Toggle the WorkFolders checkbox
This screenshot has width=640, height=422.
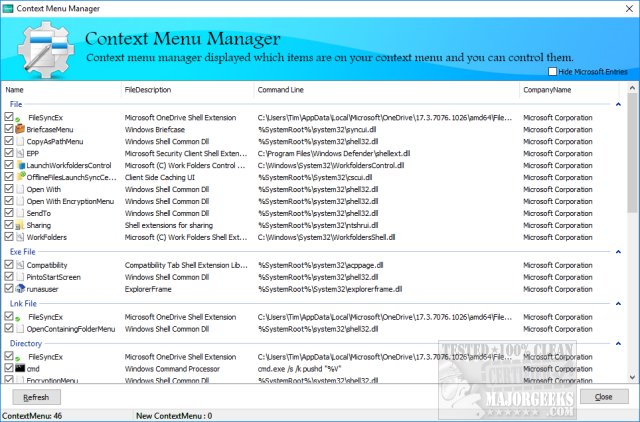[9, 236]
